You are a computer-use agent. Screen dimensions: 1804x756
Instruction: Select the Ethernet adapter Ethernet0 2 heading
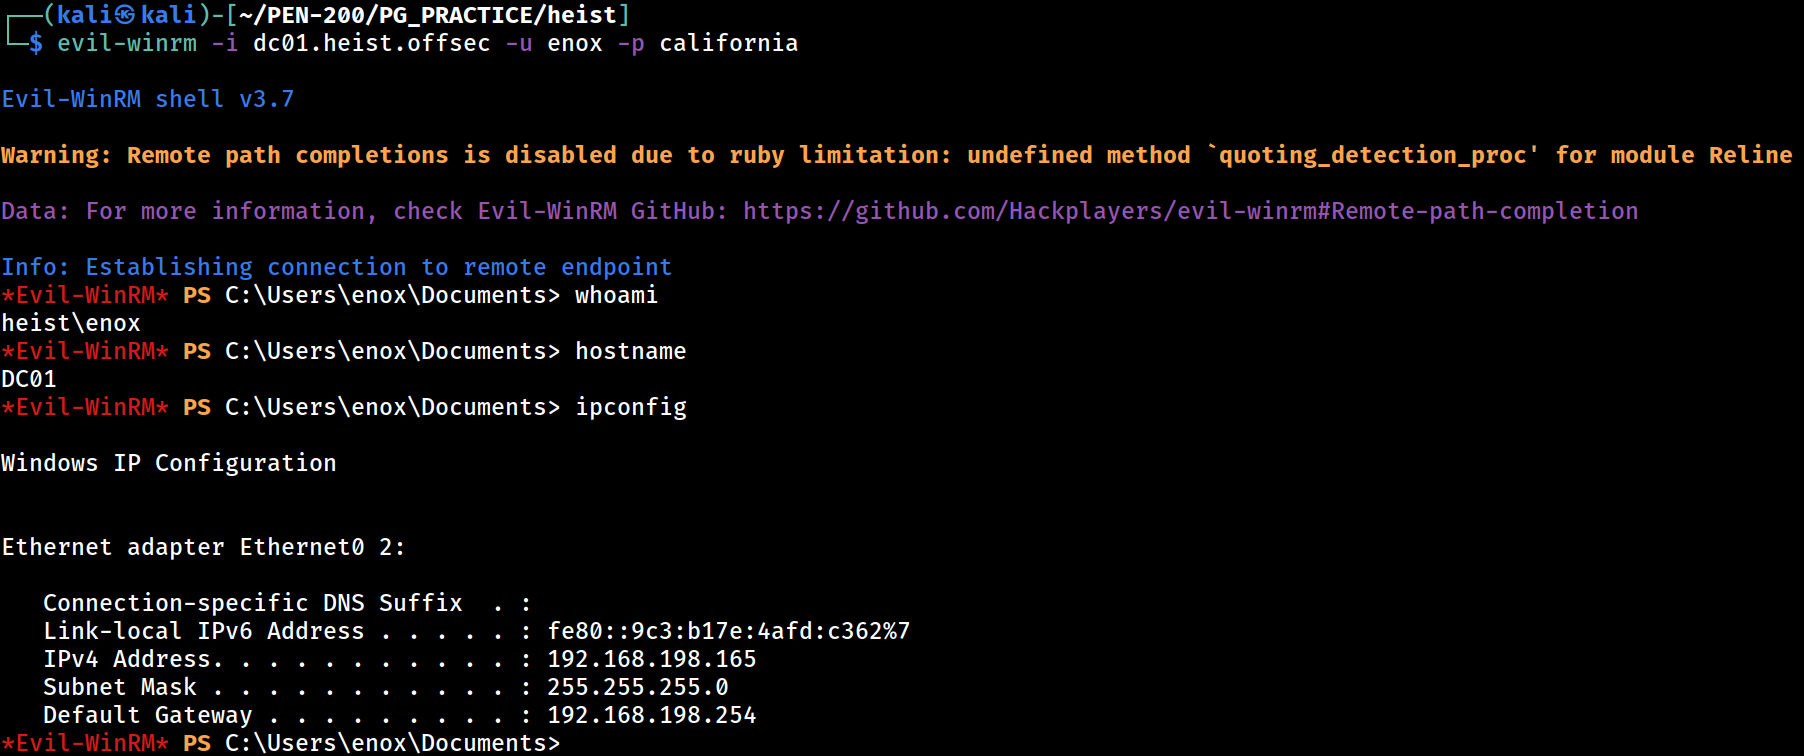[x=203, y=547]
